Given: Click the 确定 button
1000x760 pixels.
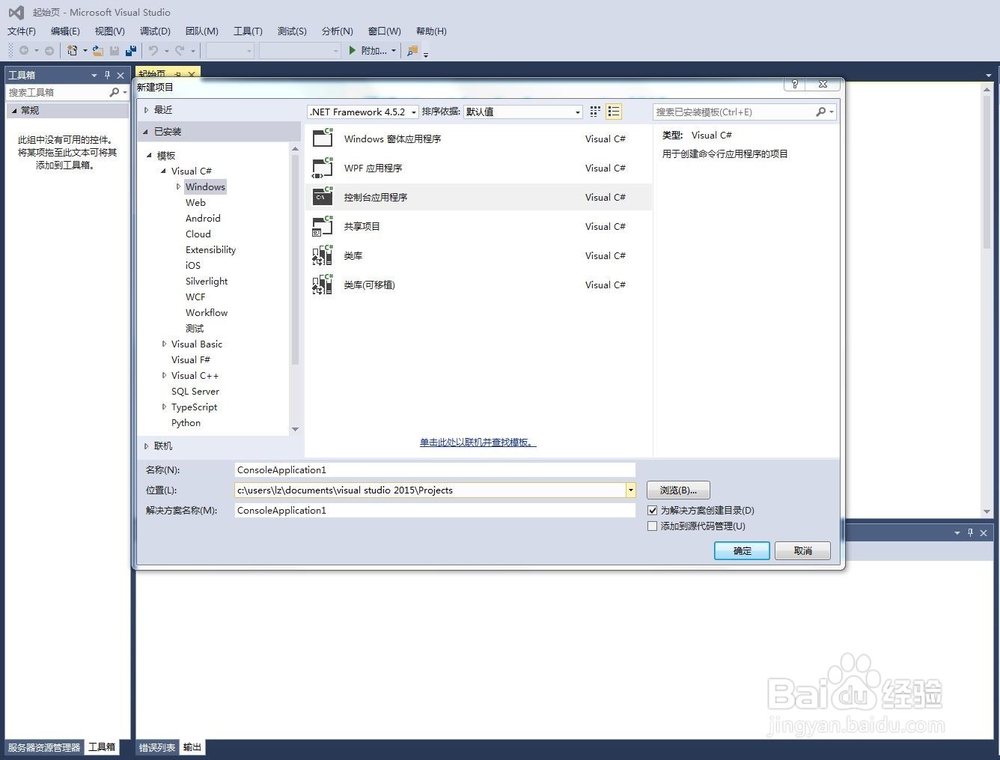Looking at the screenshot, I should pos(742,551).
